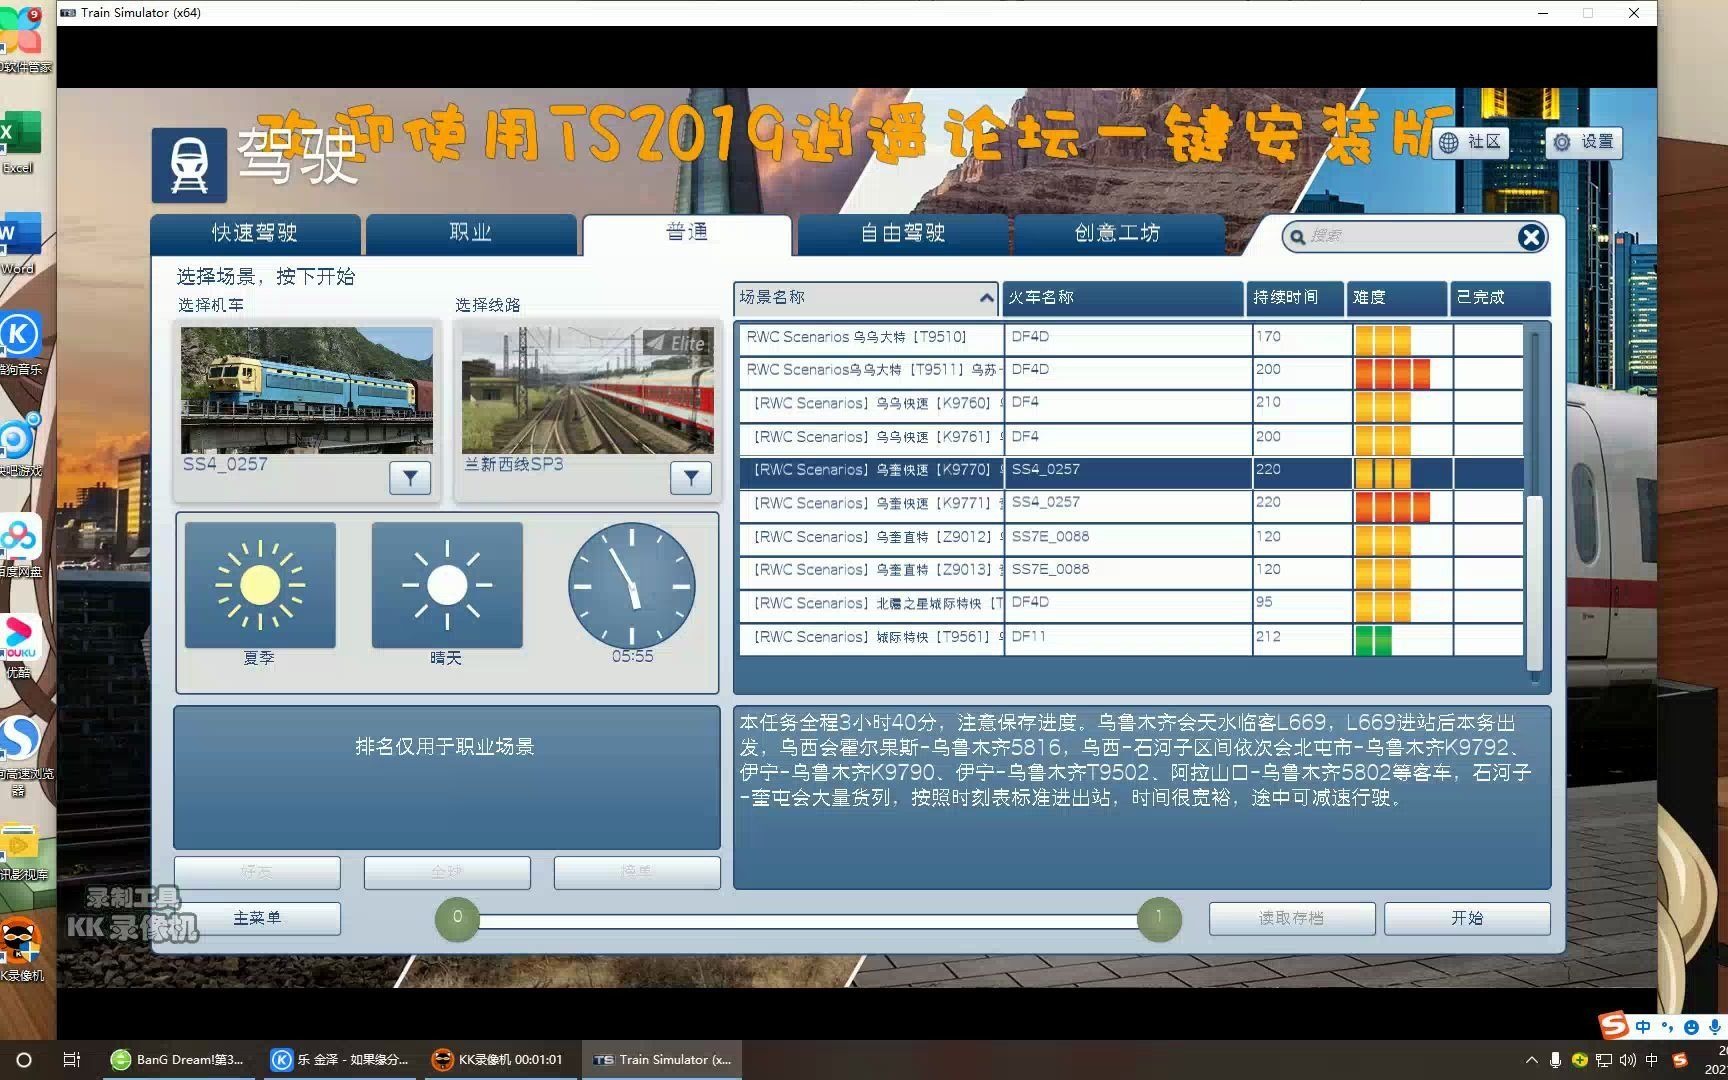
Task: Open 酷狗音乐 desktop shortcut
Action: point(20,344)
